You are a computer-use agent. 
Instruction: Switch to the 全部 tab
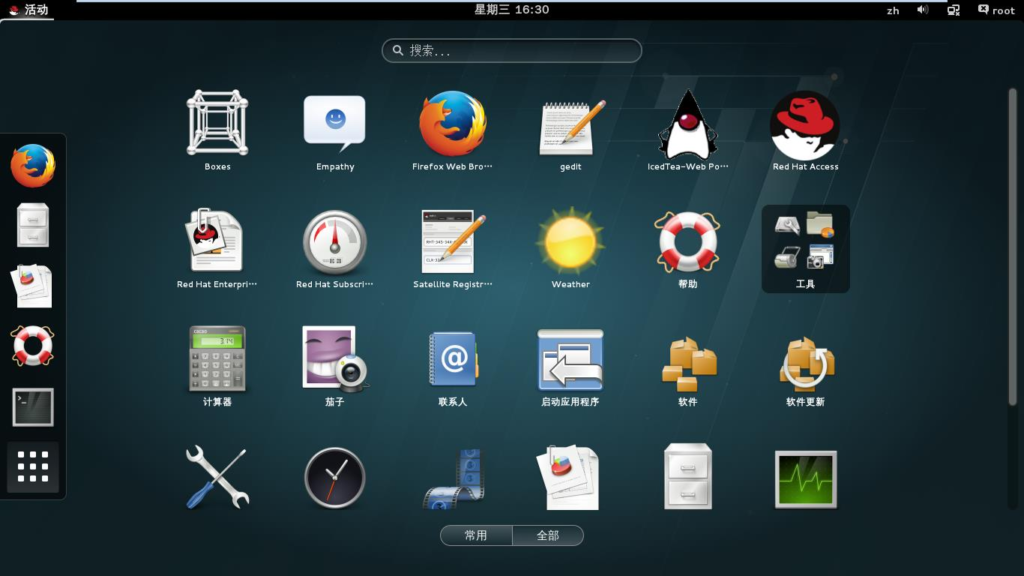548,536
